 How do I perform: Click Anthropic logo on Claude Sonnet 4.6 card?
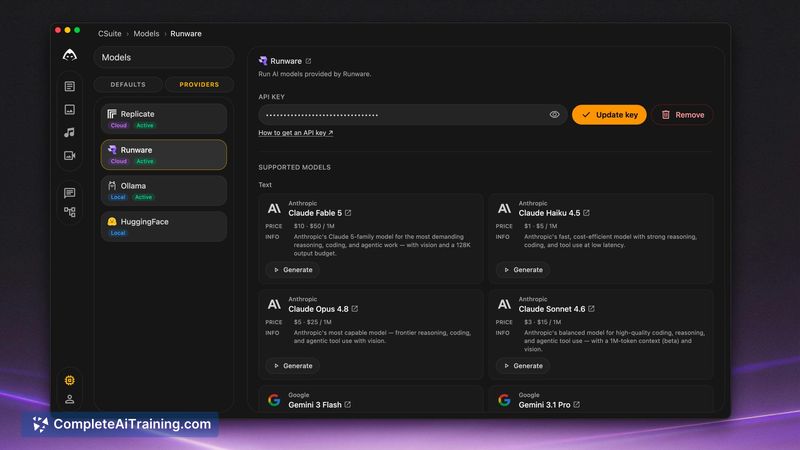click(x=504, y=304)
